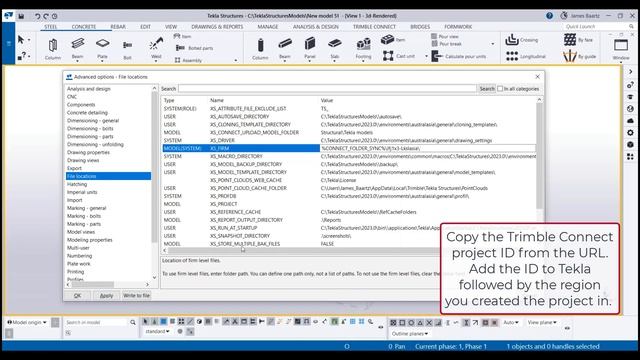Open the View plane dropdown
The image size is (640, 360).
[542, 322]
